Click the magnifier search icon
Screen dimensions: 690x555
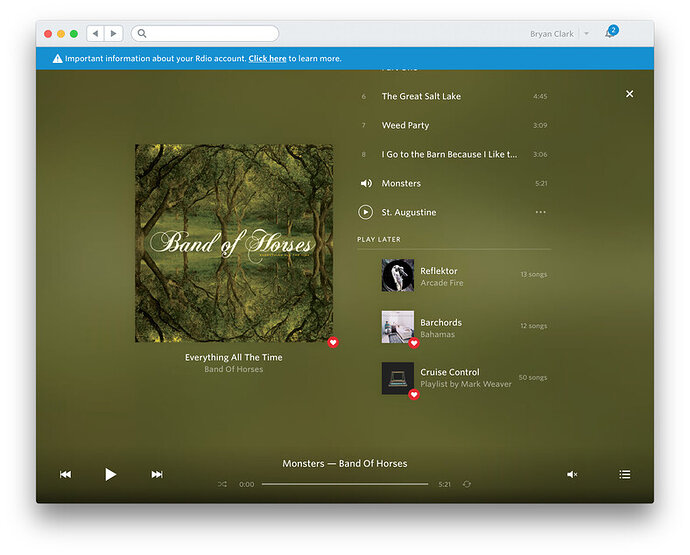tap(142, 33)
